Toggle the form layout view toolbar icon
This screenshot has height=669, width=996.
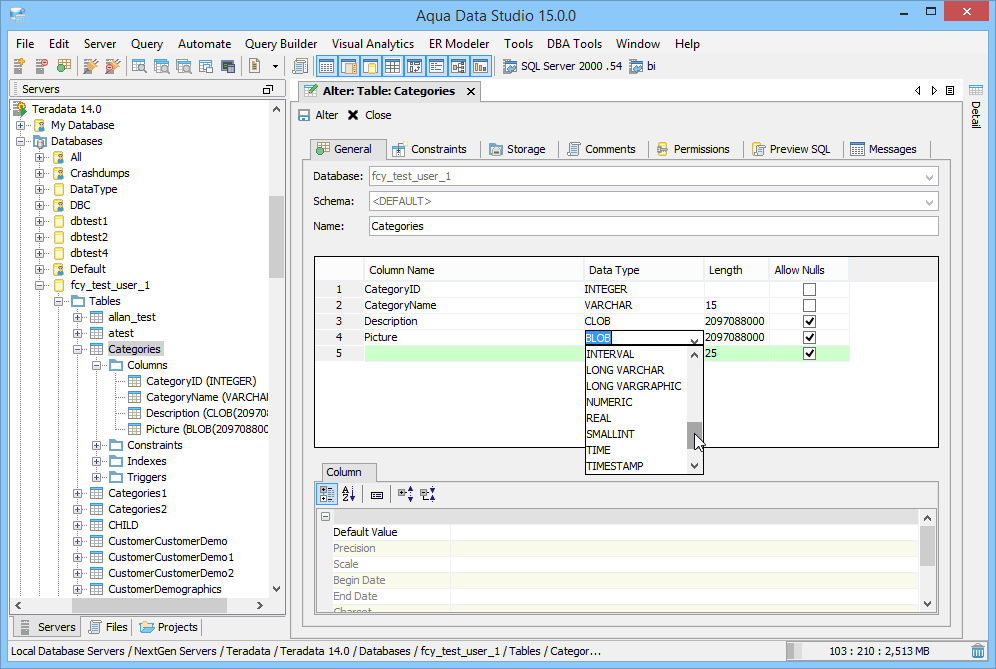point(436,66)
